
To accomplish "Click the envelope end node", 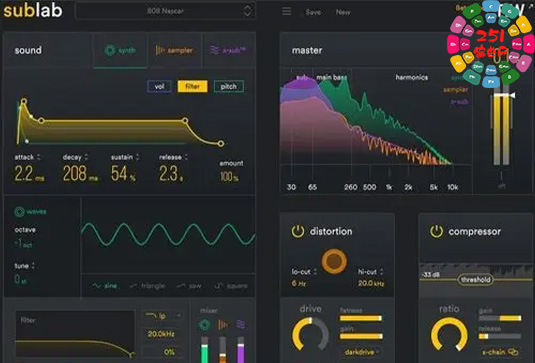I will click(221, 144).
